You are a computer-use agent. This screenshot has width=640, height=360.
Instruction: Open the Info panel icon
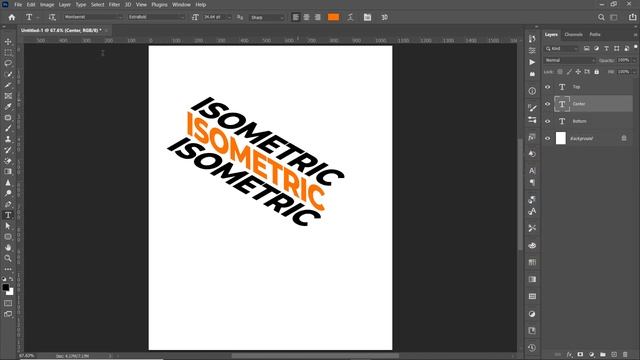tap(532, 91)
